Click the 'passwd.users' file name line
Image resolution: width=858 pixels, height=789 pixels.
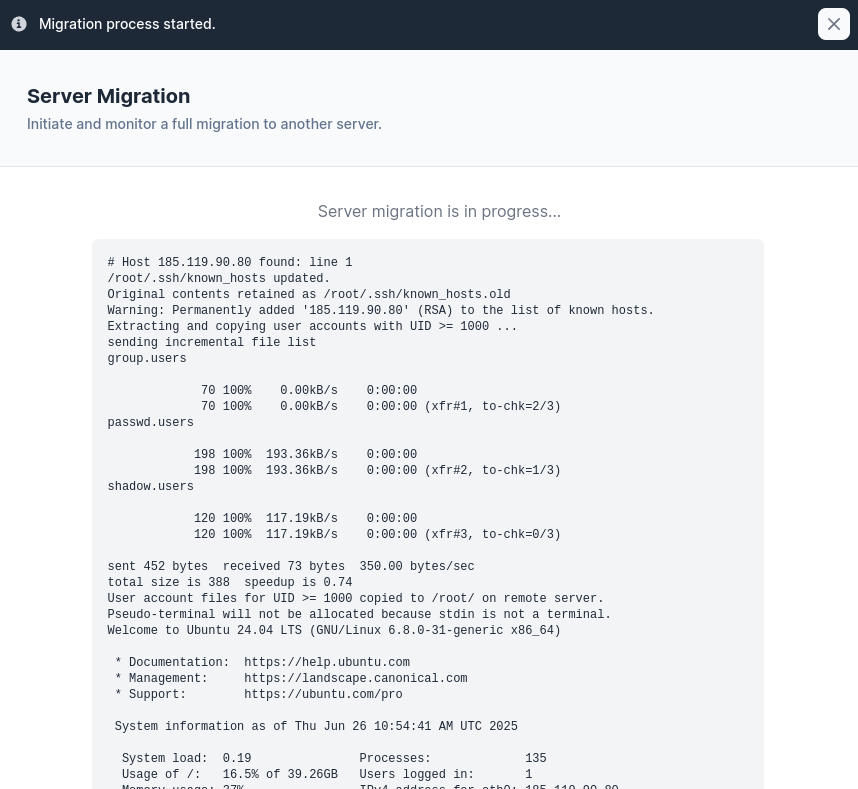click(150, 422)
